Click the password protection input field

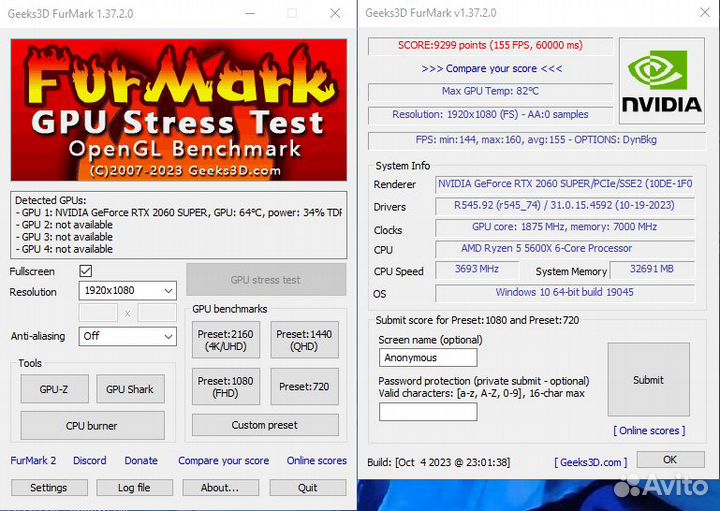[428, 411]
